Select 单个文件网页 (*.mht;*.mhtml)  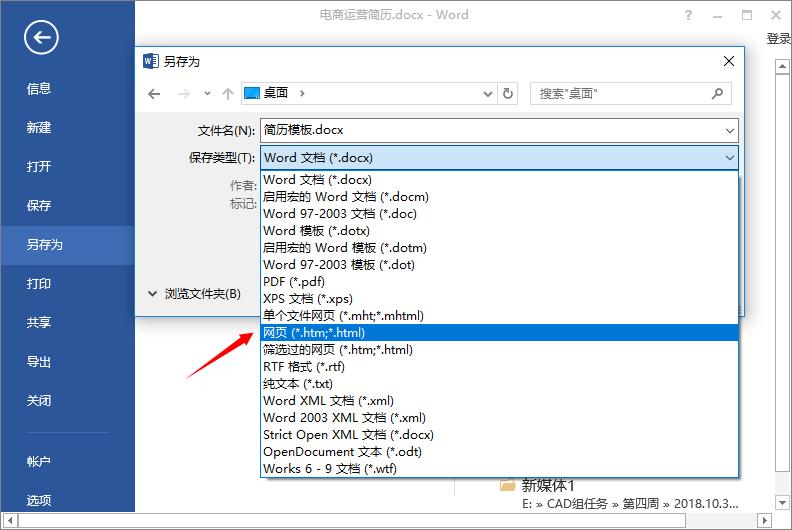[500, 316]
